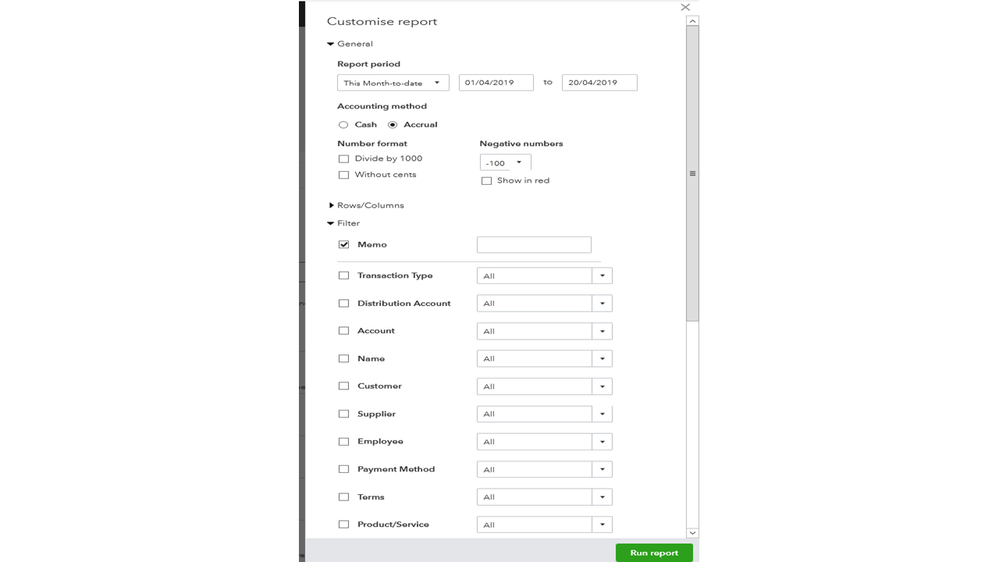Screen dimensions: 999x562
Task: Enable Divide by 1000 checkbox
Action: coord(344,159)
